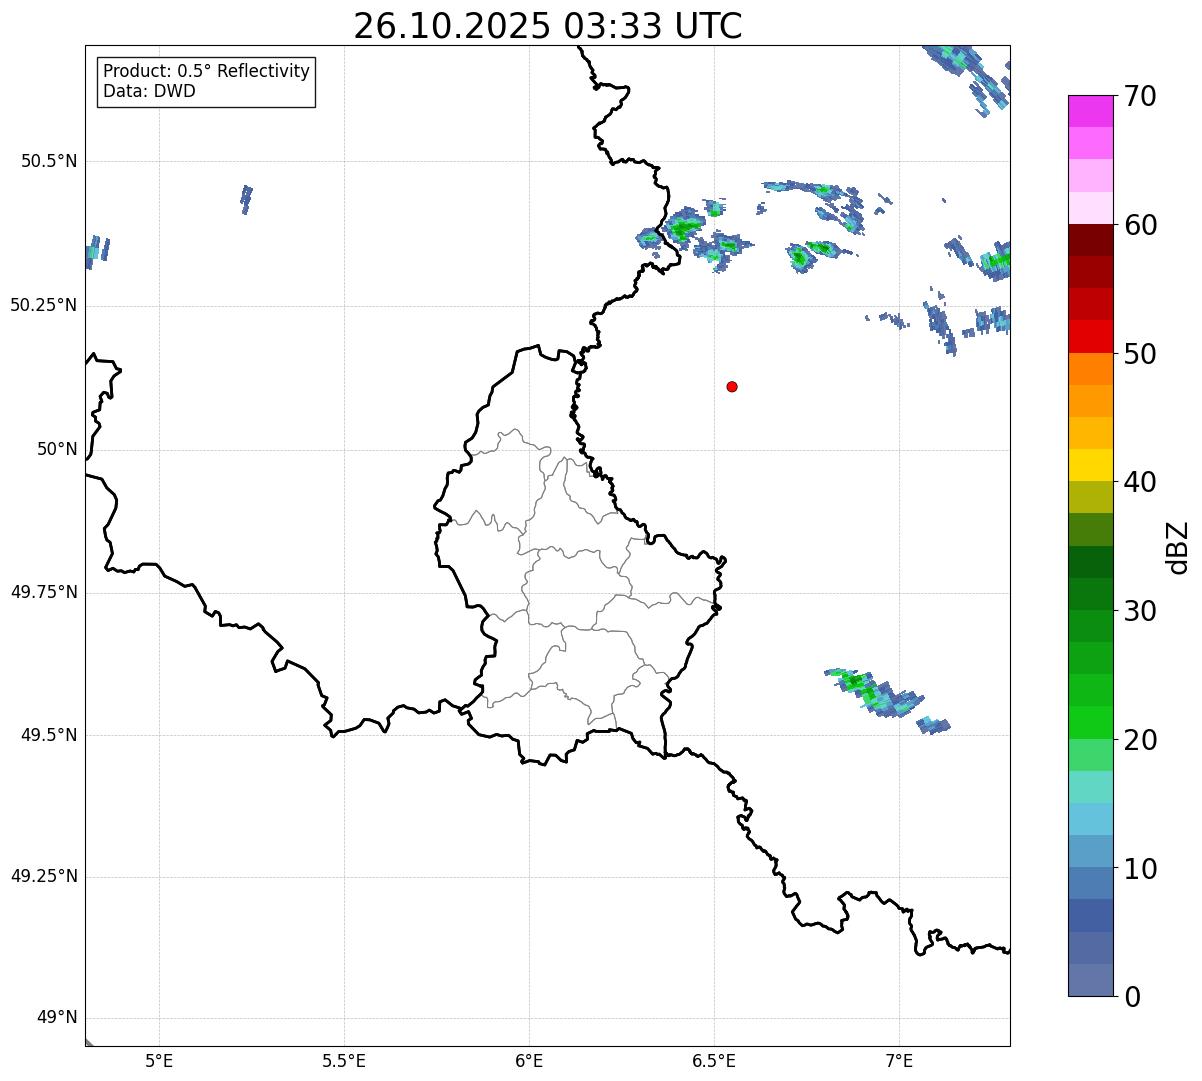Screen dimensions: 1202x1081
Task: Click the 5.5°E longitude label
Action: point(344,1061)
